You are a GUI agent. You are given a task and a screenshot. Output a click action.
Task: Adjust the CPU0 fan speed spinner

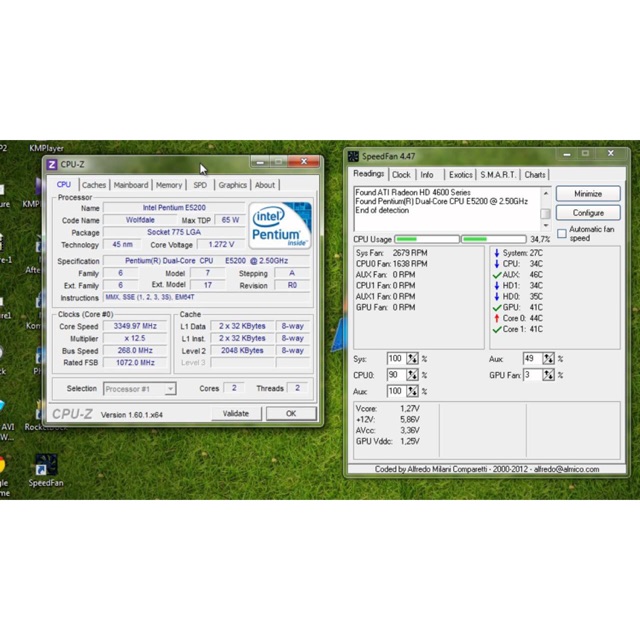tap(412, 375)
